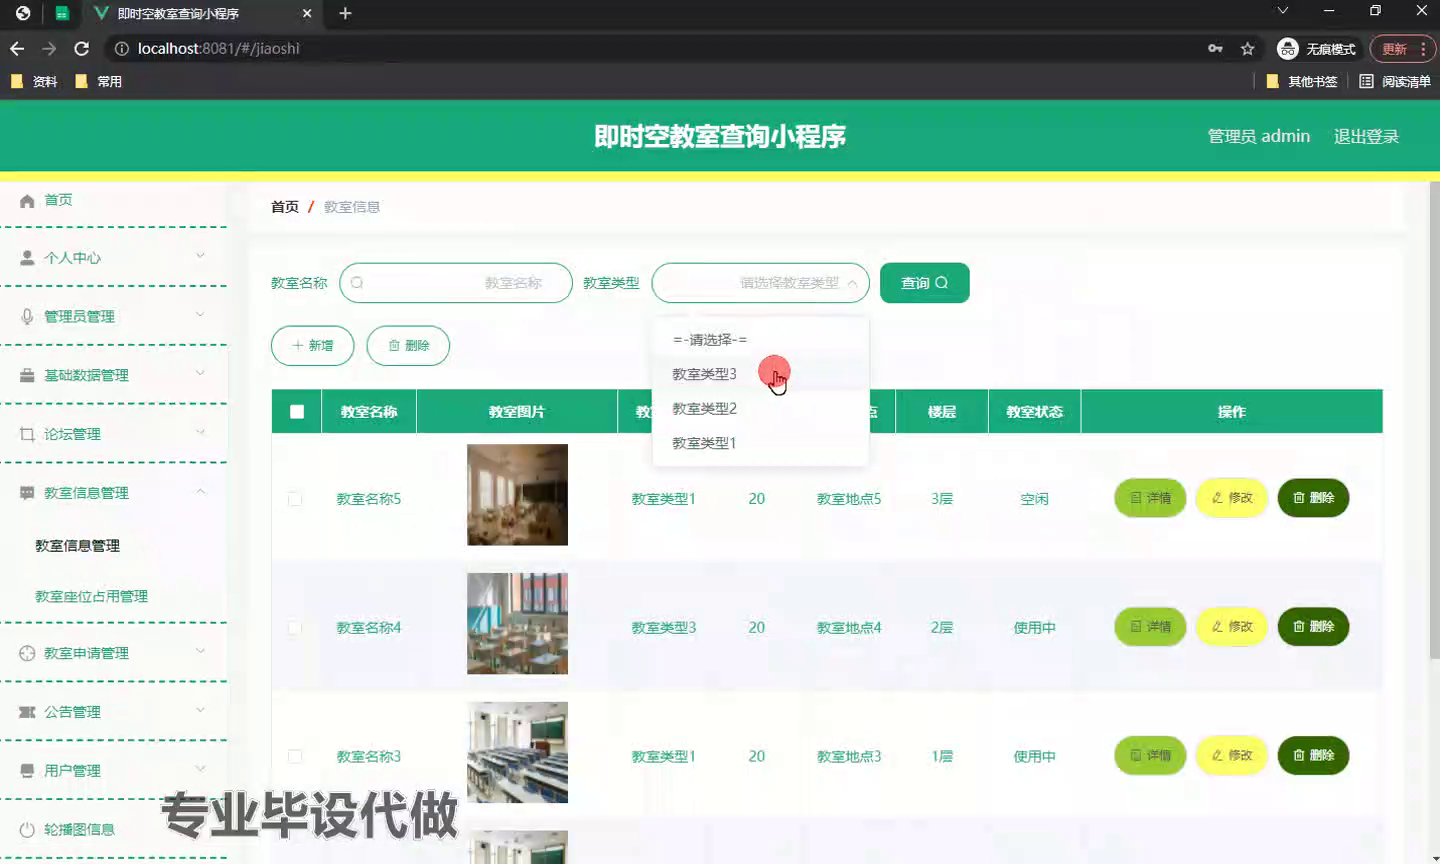
Task: Click the 教室名称 search input field
Action: [456, 283]
